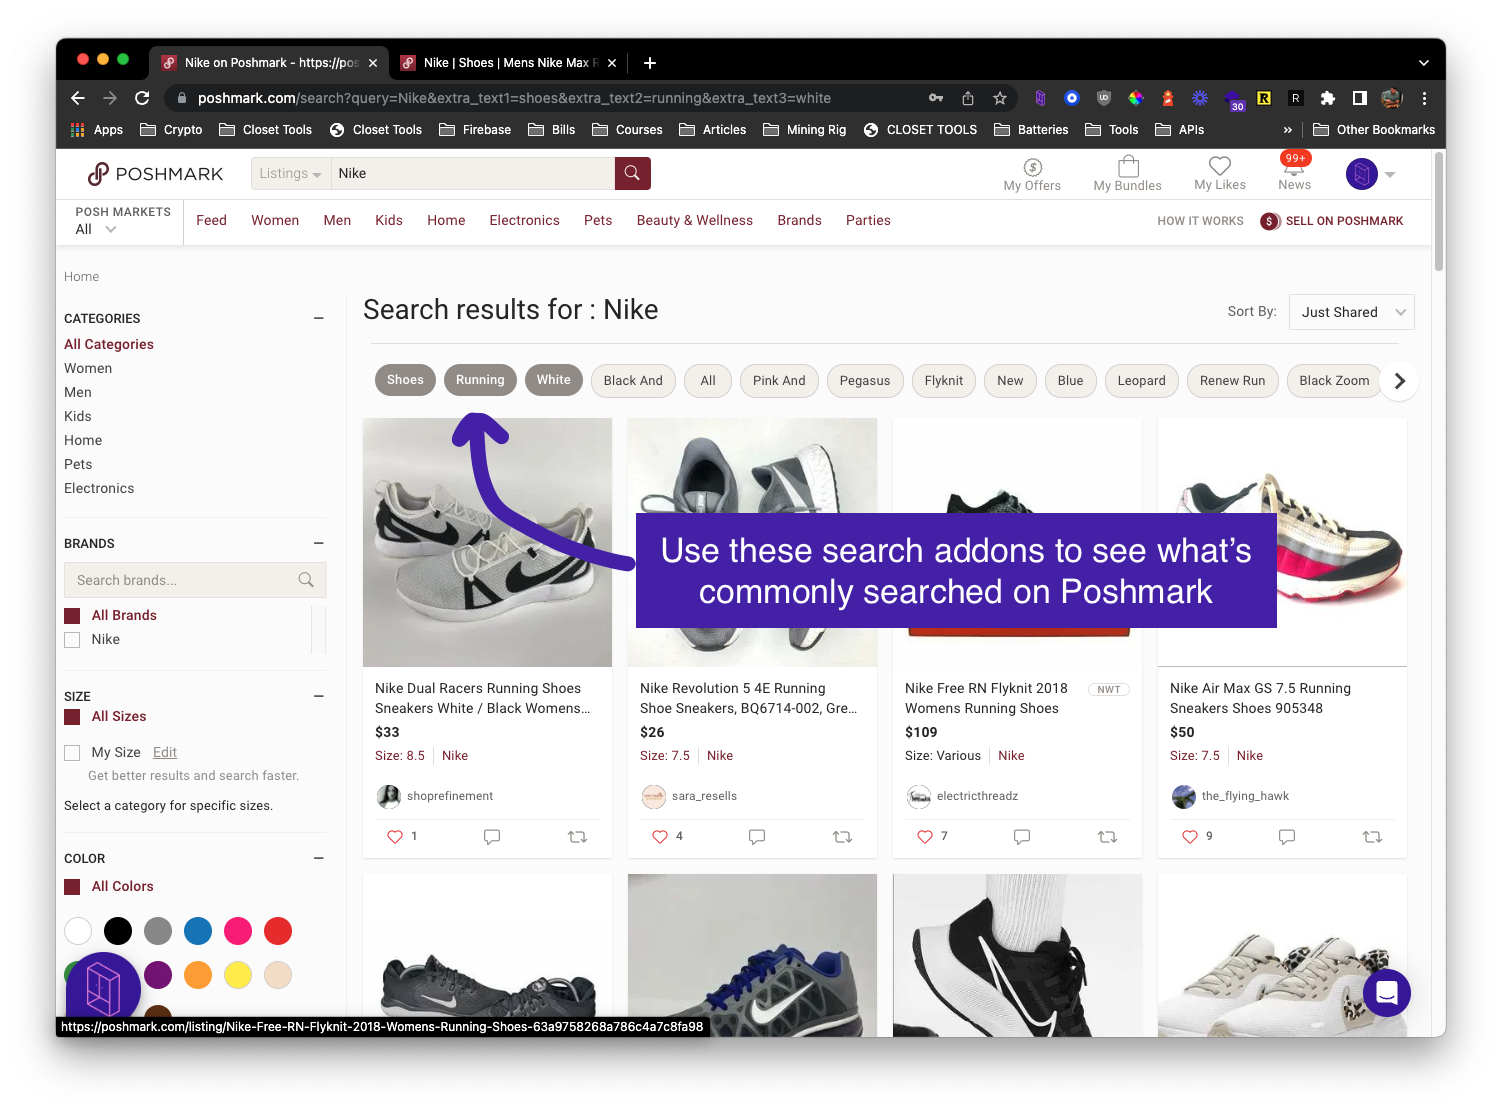The height and width of the screenshot is (1111, 1502).
Task: Click Edit next to My Size
Action: coord(165,753)
